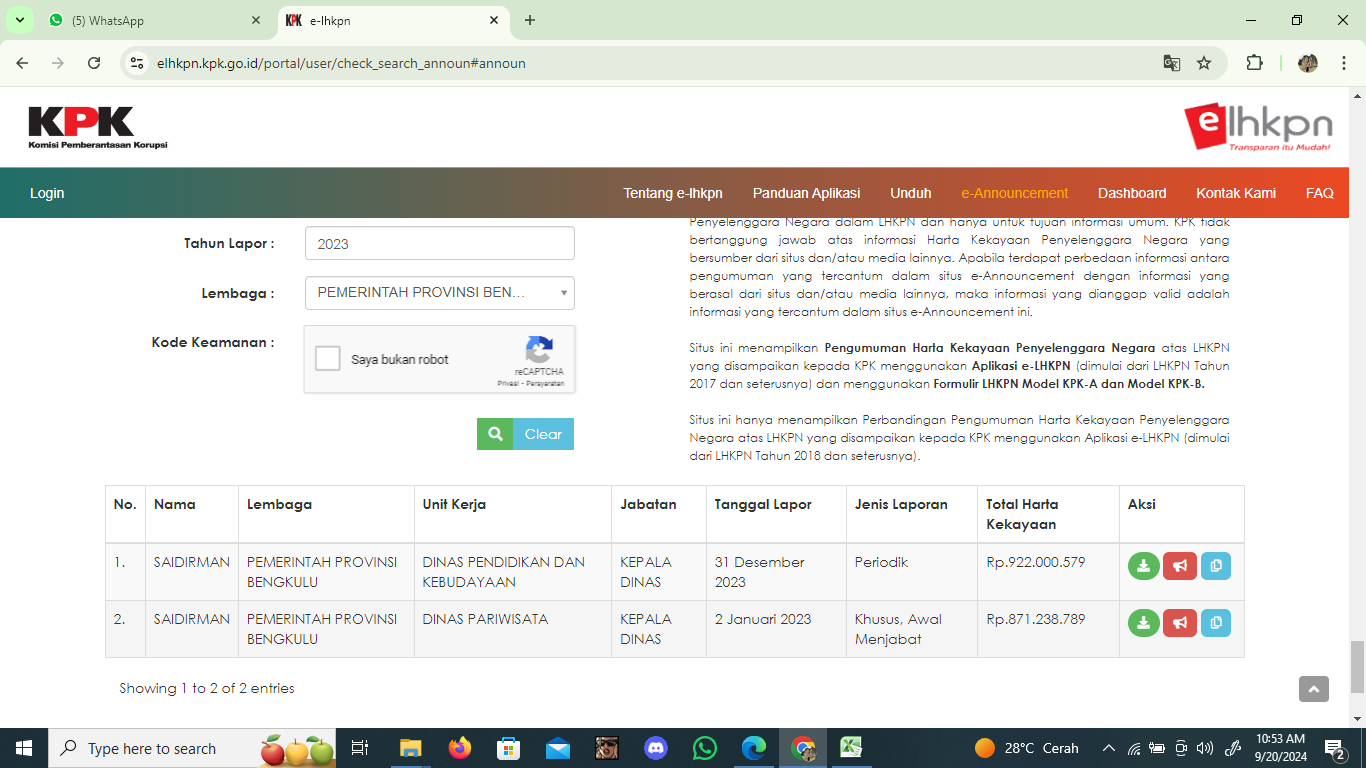The width and height of the screenshot is (1366, 768).
Task: Click the green search magnifier button
Action: [495, 434]
